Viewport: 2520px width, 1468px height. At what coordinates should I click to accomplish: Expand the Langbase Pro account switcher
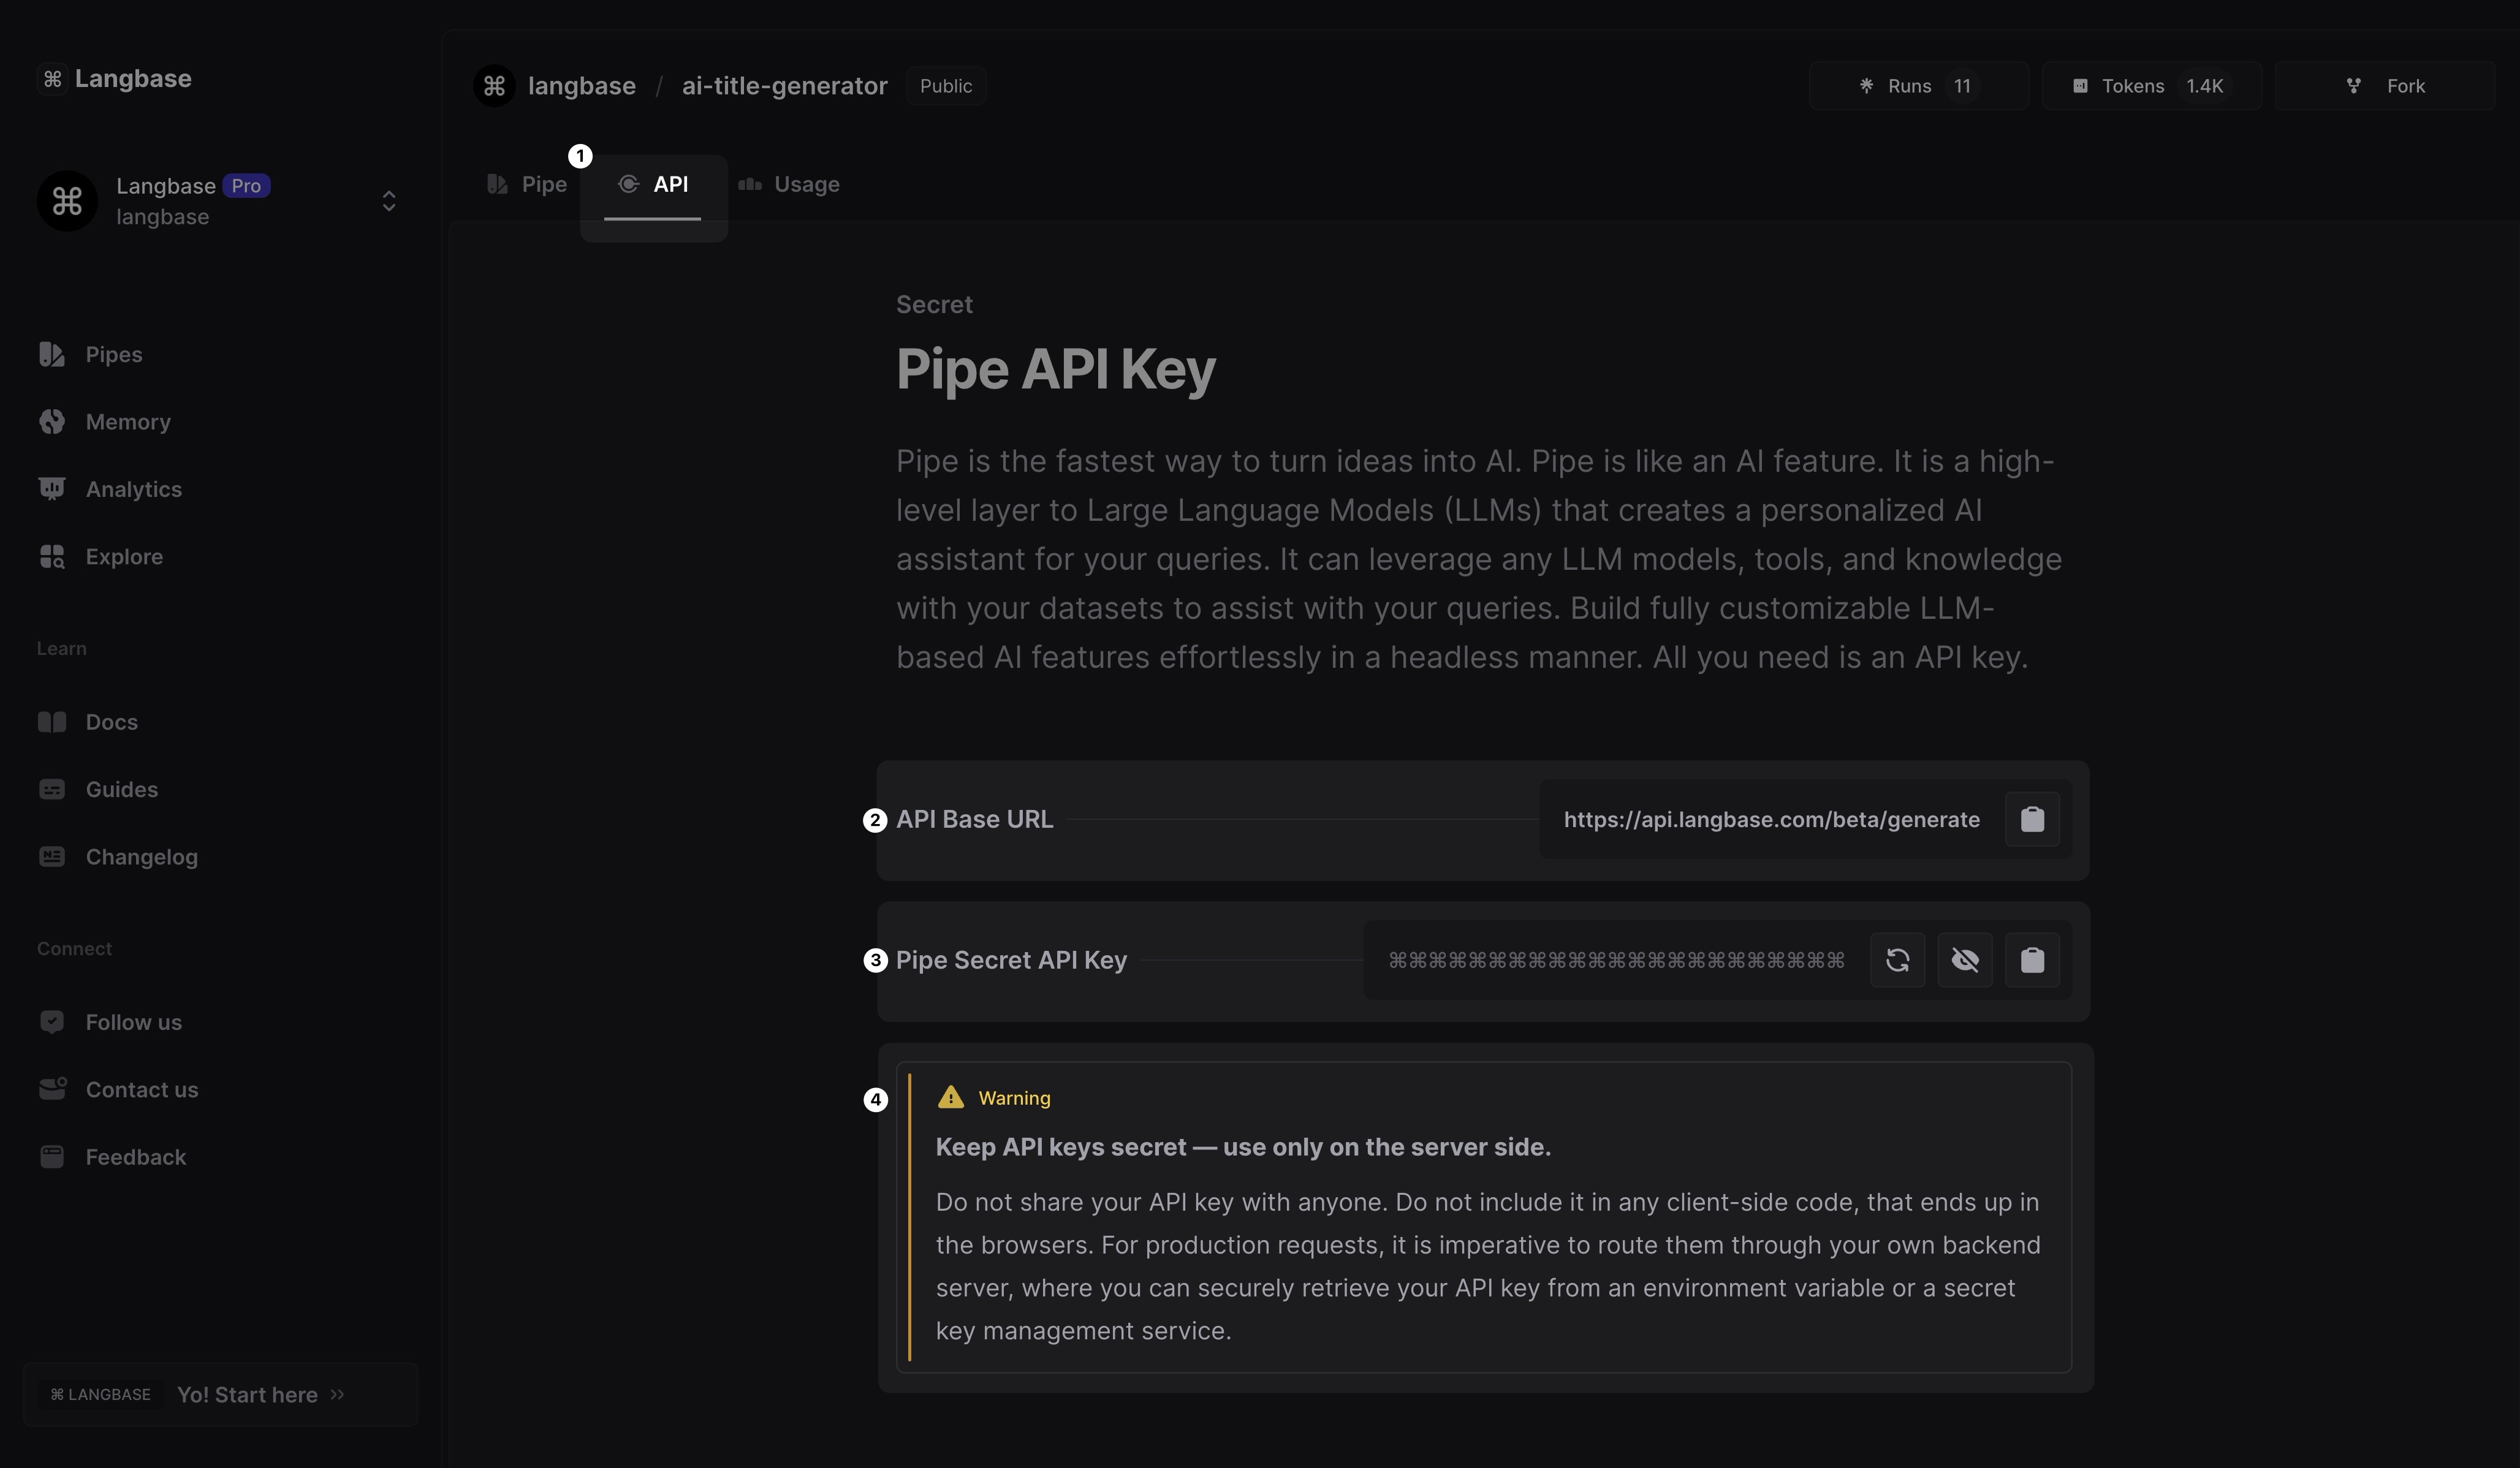pos(388,201)
